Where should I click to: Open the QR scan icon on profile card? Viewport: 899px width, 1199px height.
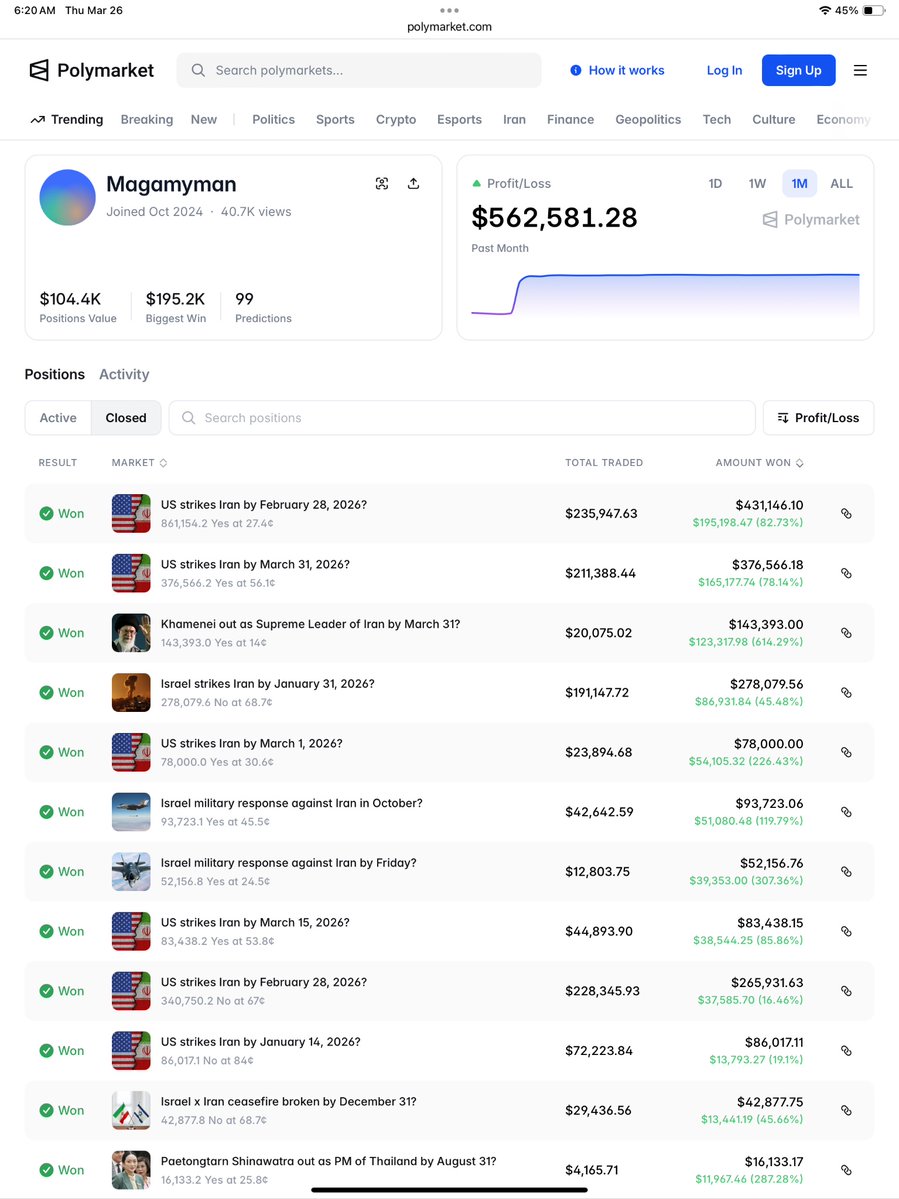(382, 184)
